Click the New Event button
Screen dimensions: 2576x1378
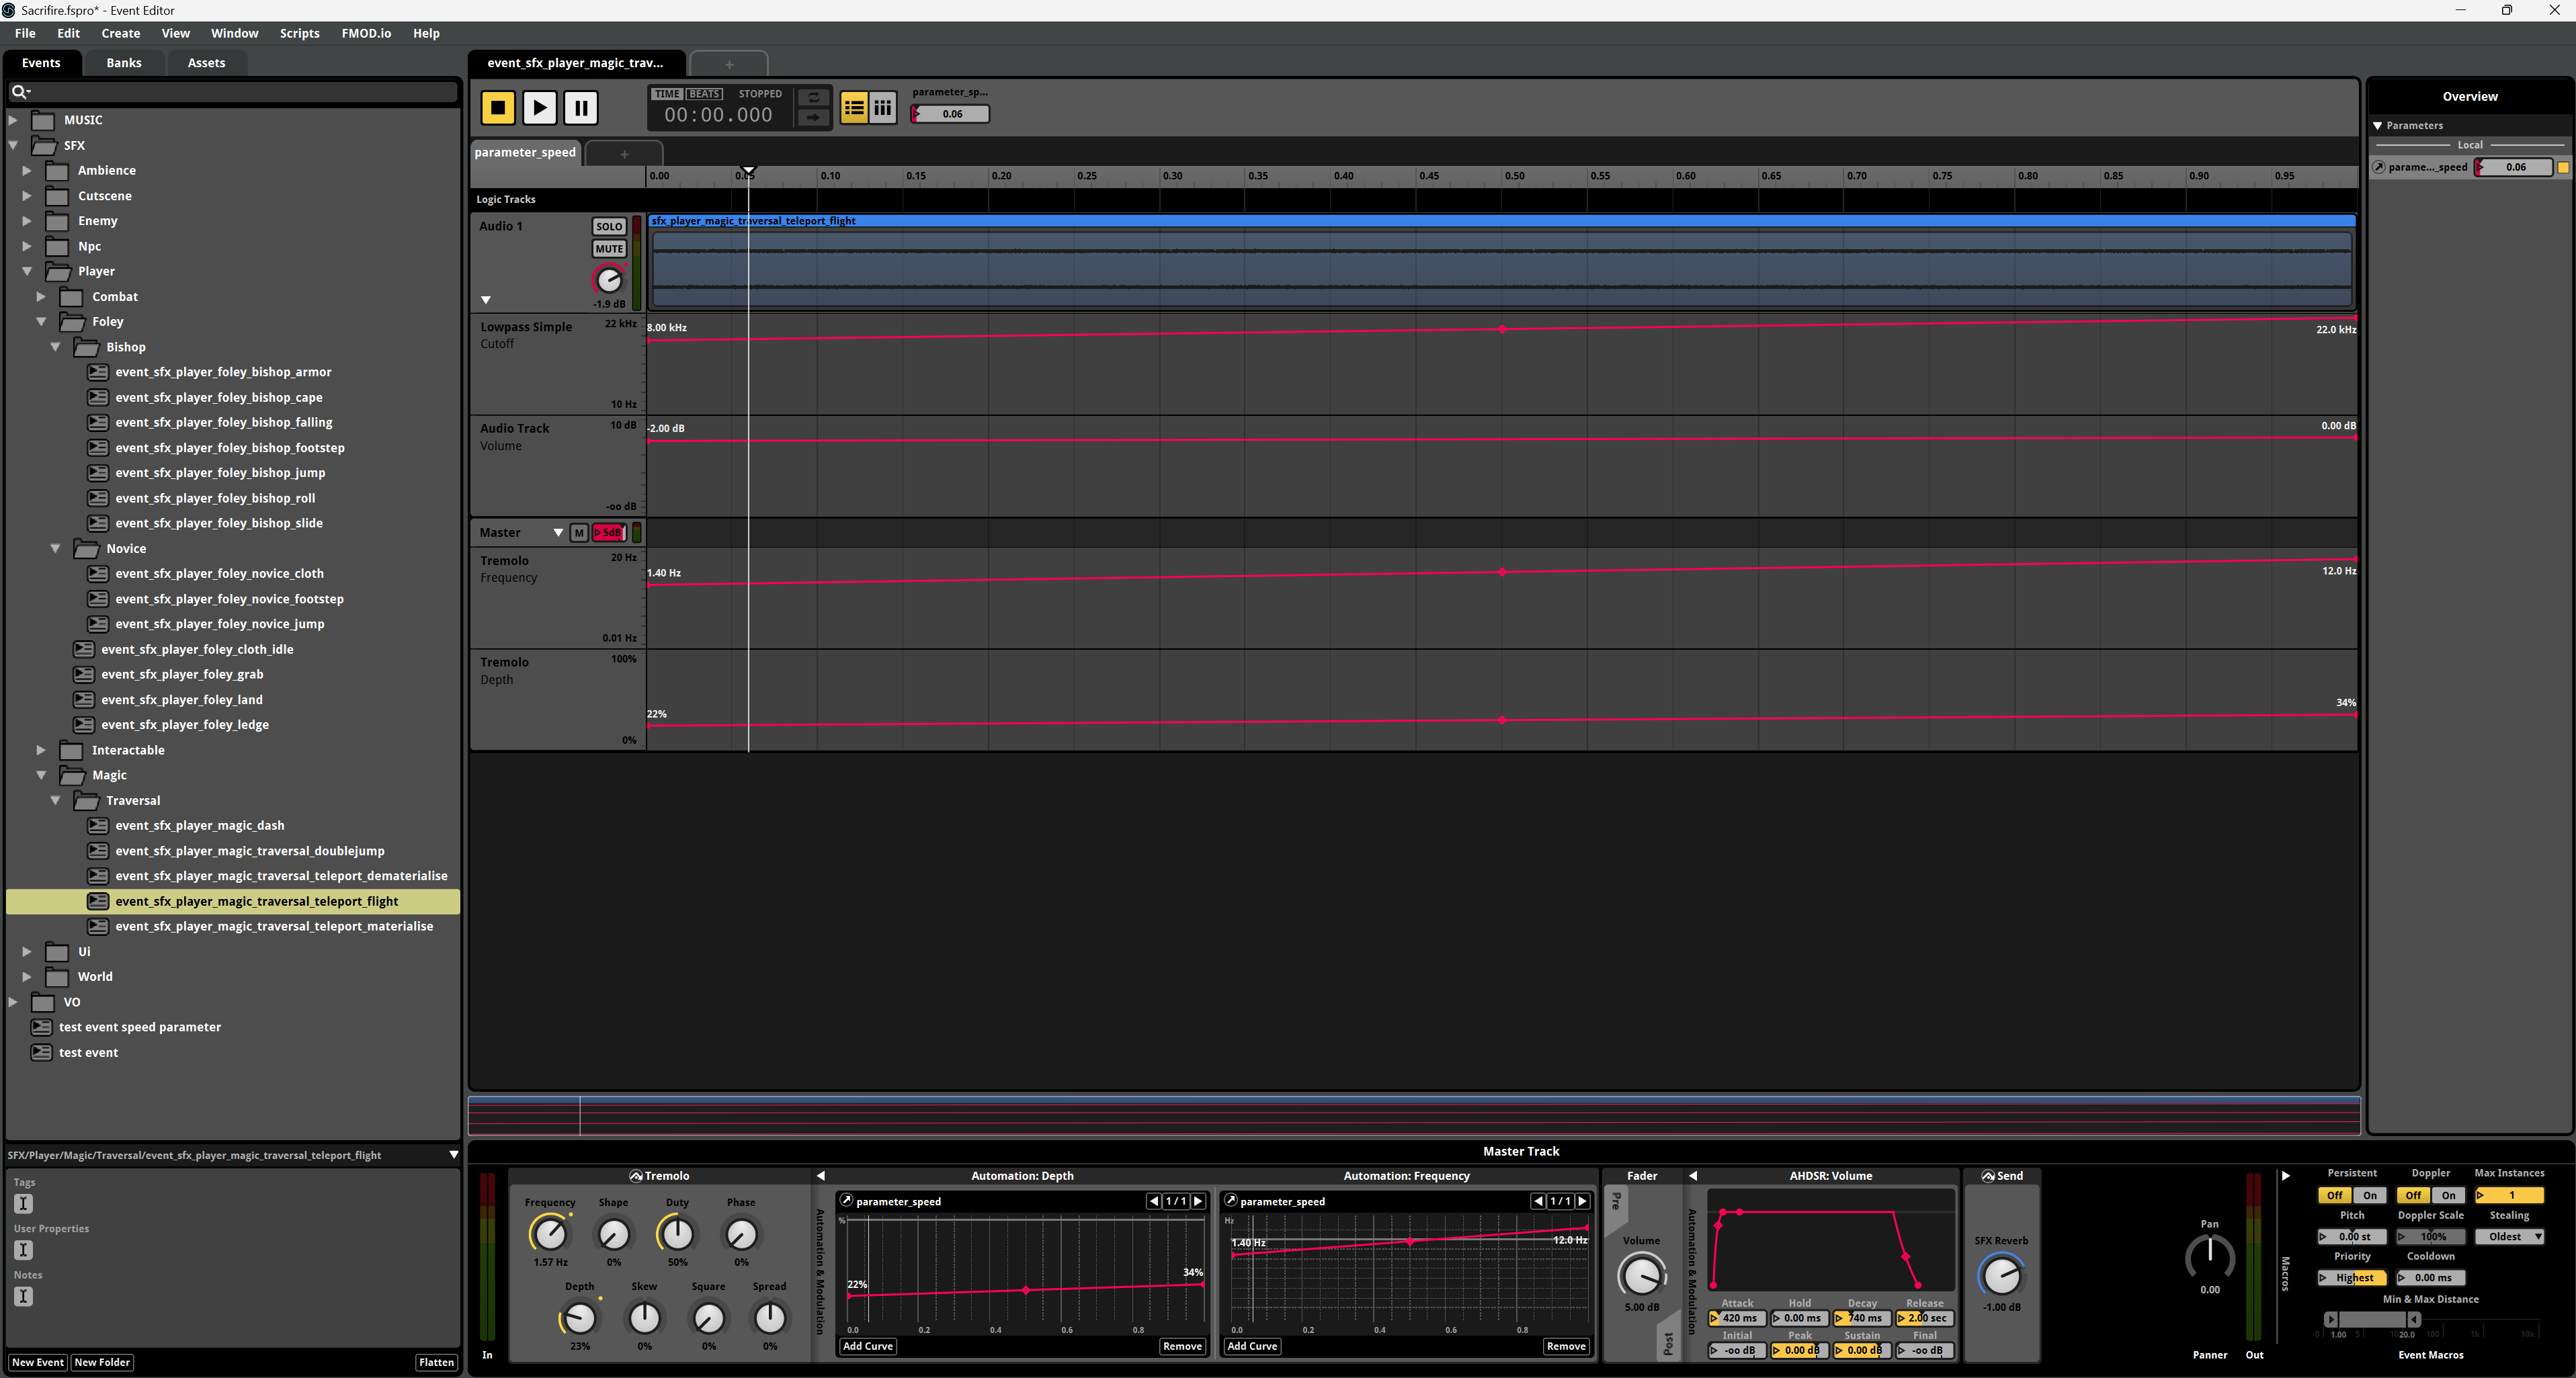tap(38, 1362)
